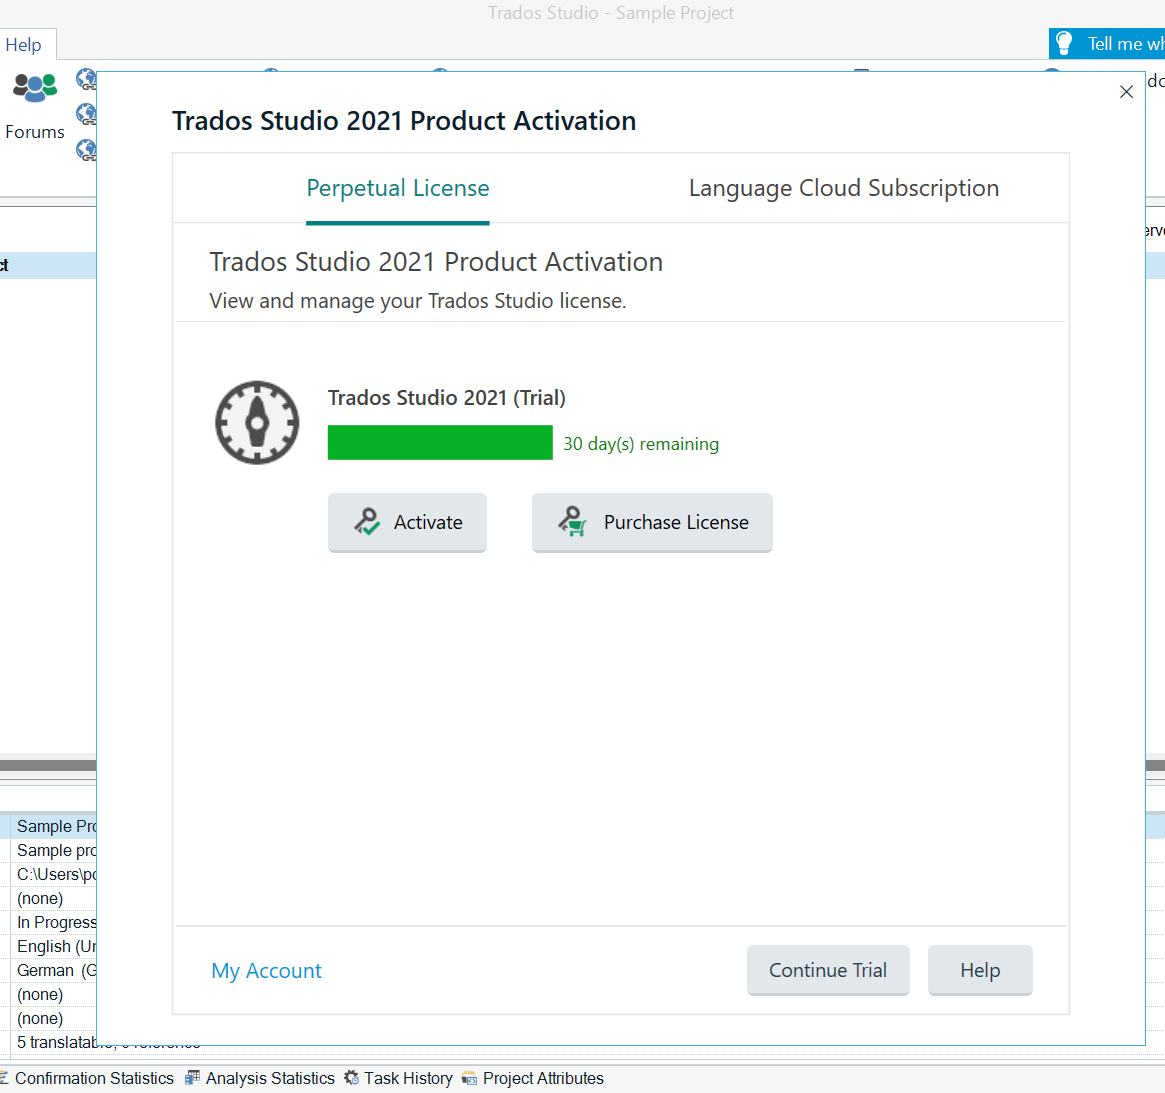
Task: Open the Forums icon in the ribbon
Action: click(x=34, y=88)
